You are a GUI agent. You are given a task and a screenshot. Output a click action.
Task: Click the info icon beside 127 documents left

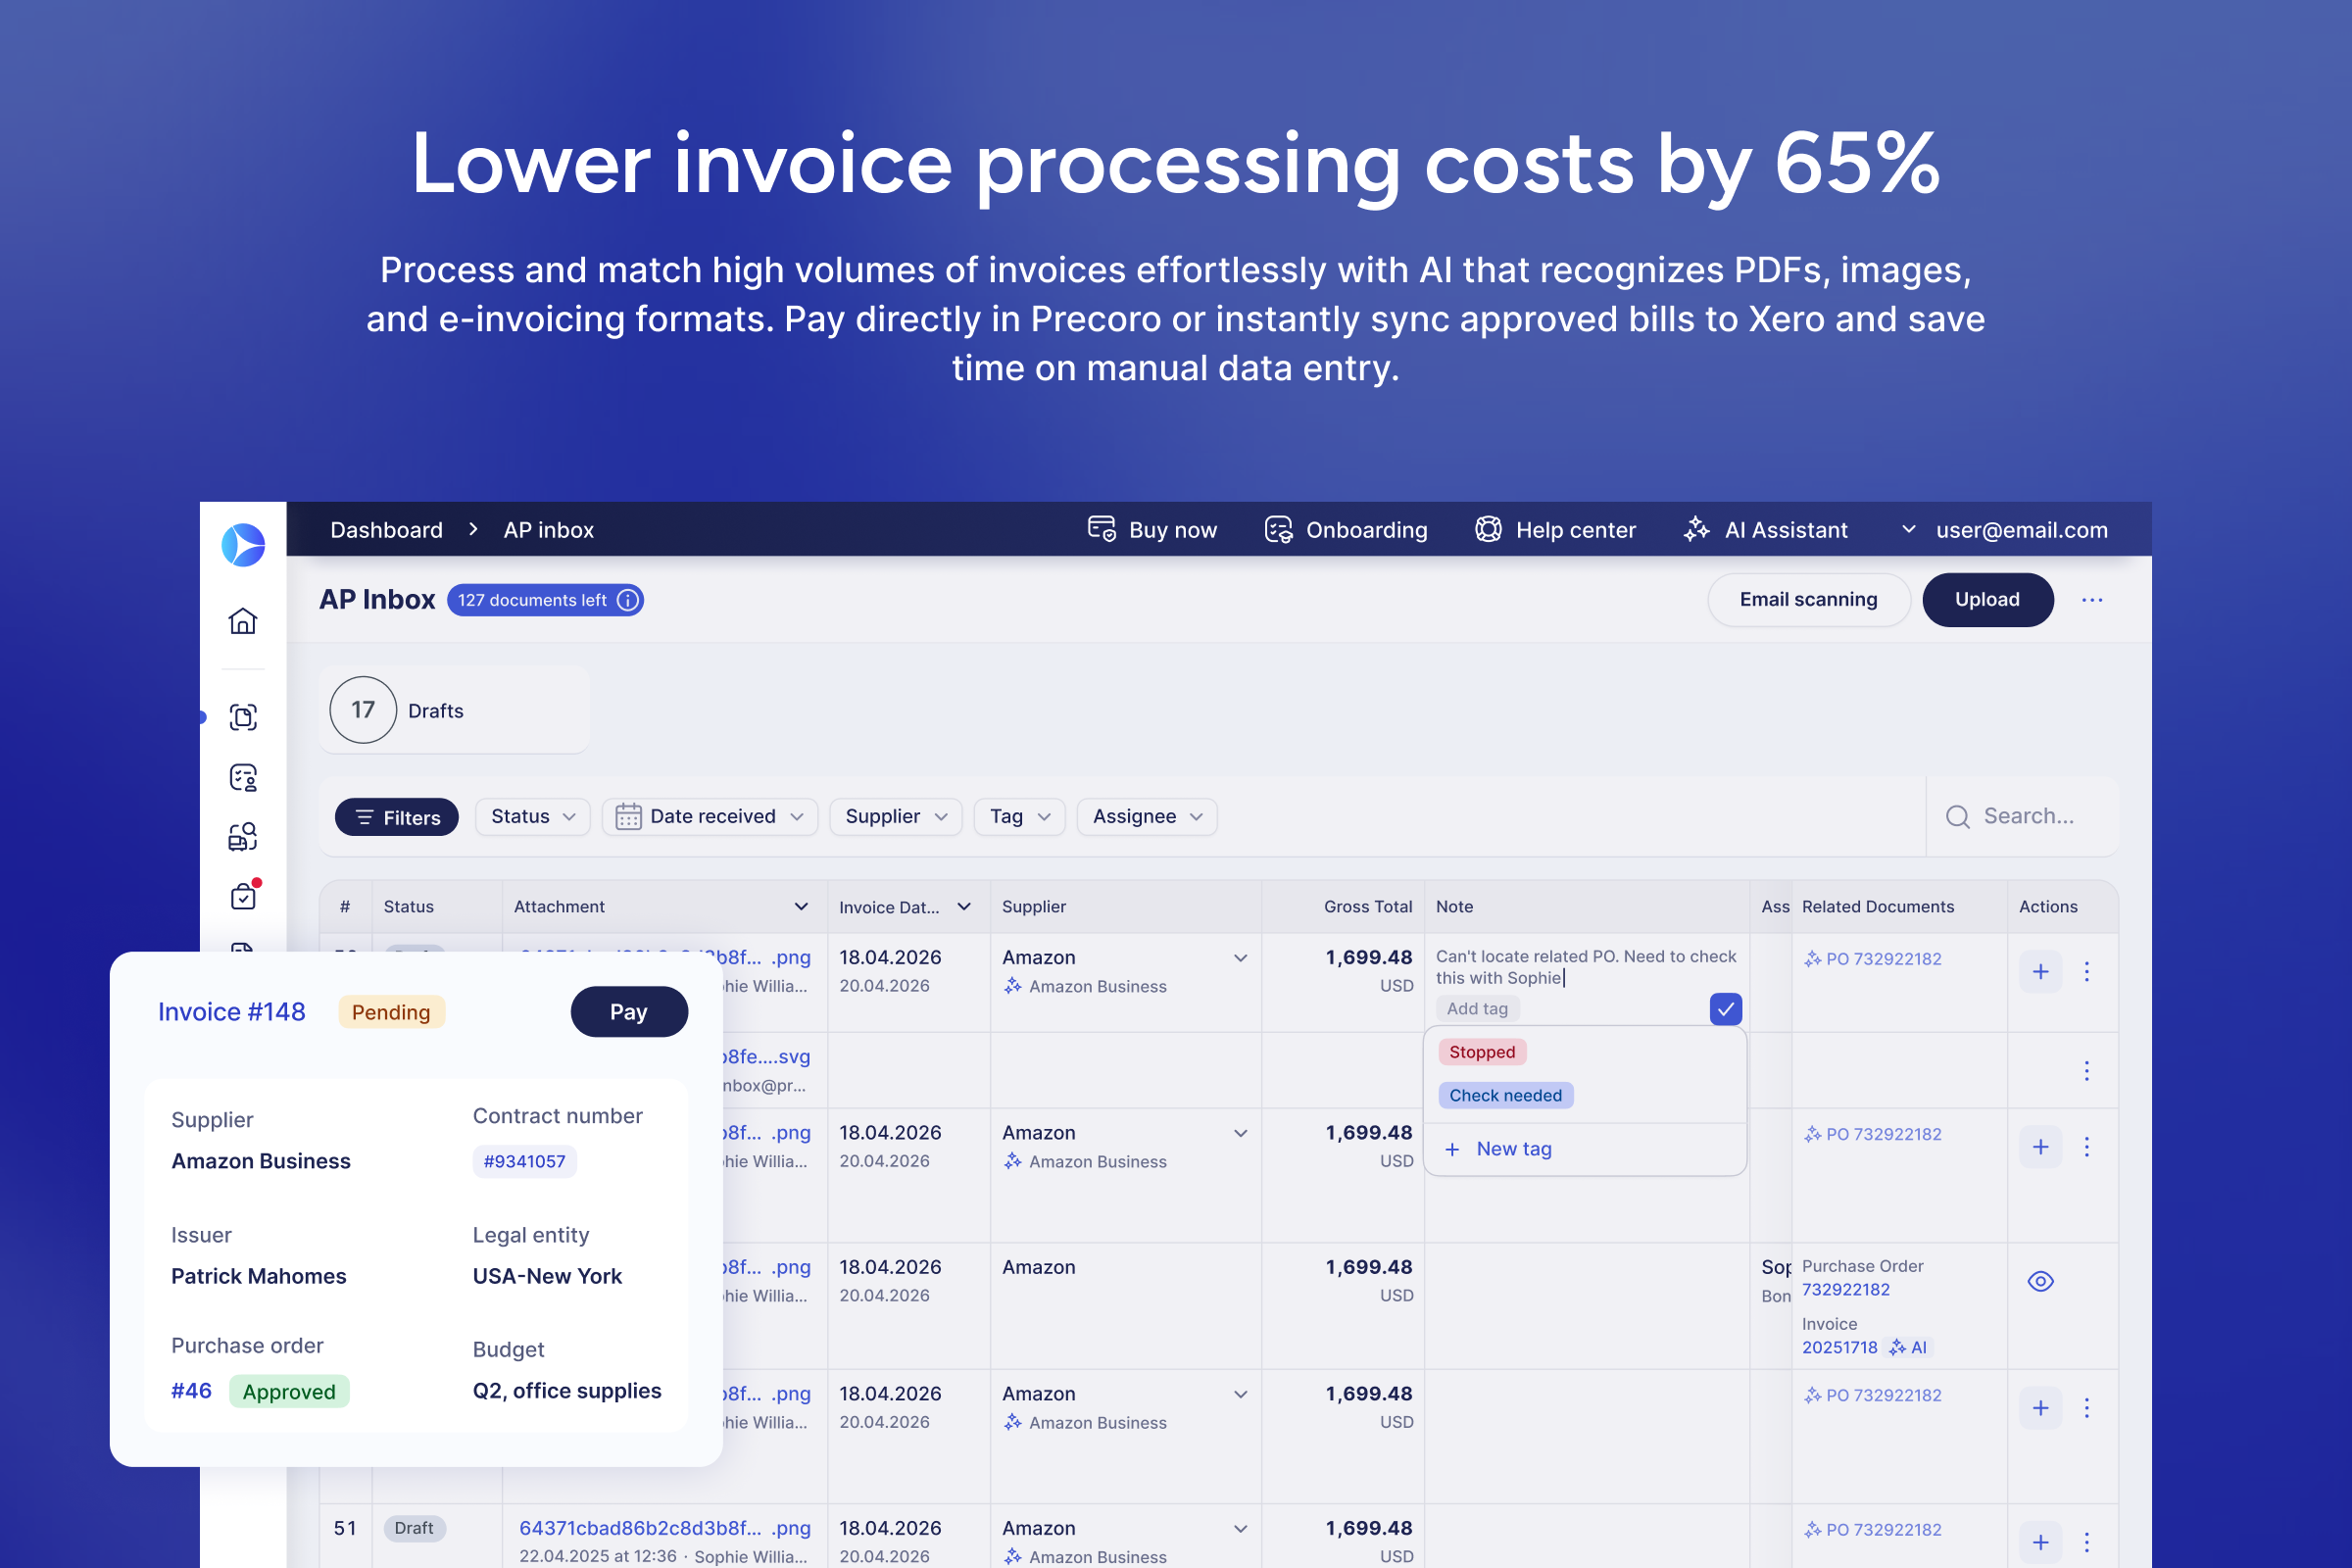628,600
